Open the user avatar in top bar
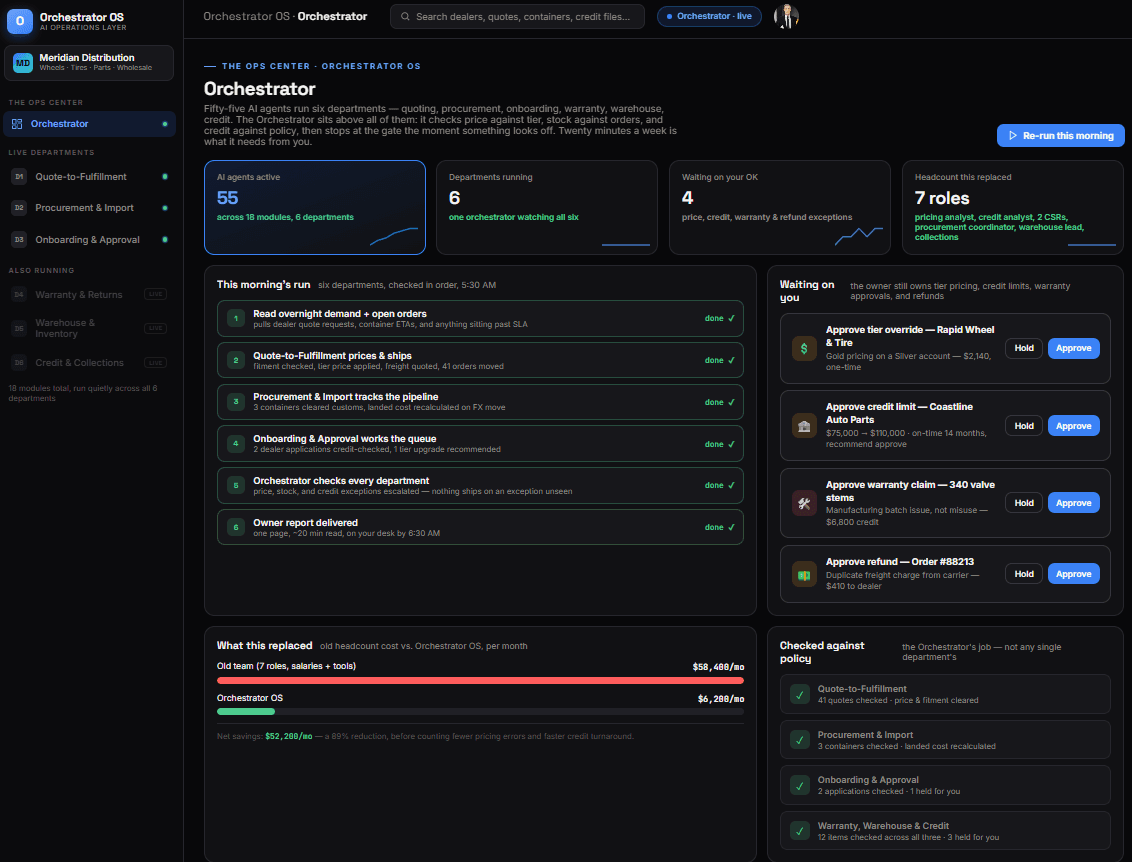 click(786, 17)
